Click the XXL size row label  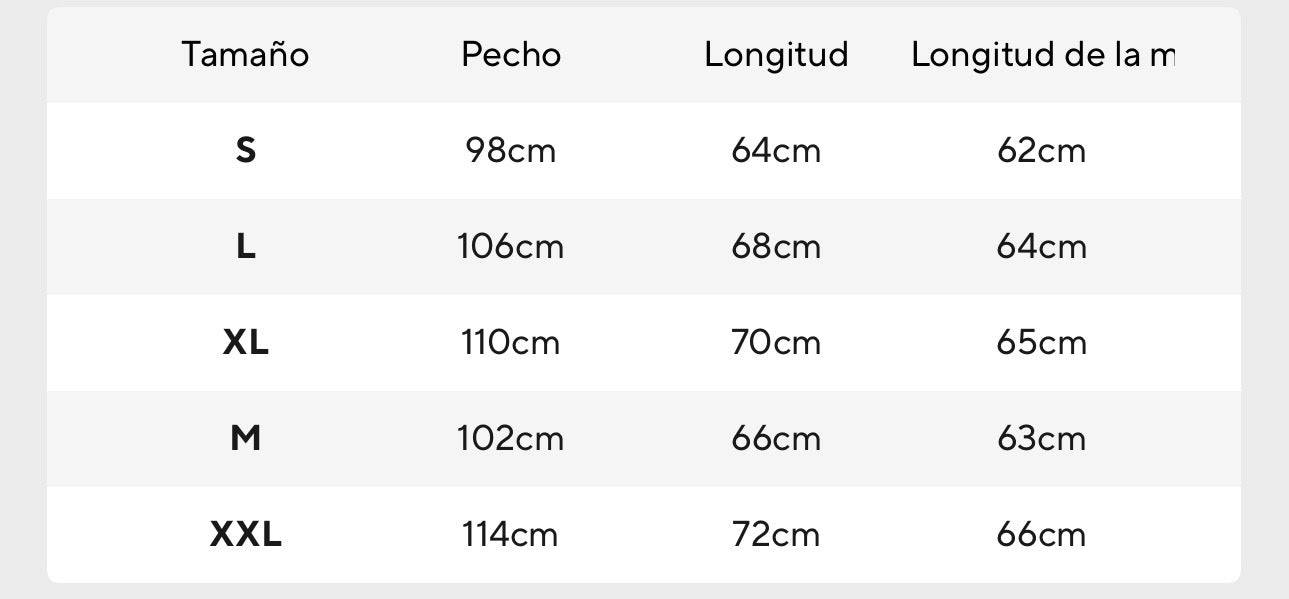tap(245, 535)
